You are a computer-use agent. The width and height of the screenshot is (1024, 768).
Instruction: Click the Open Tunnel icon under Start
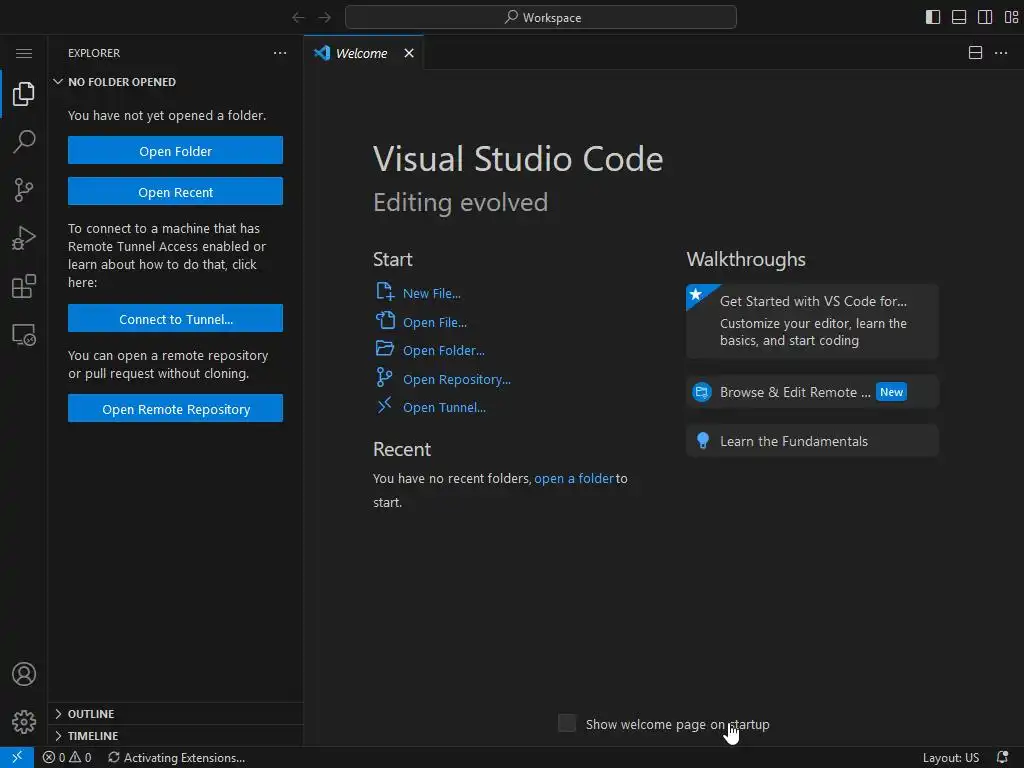pyautogui.click(x=385, y=406)
